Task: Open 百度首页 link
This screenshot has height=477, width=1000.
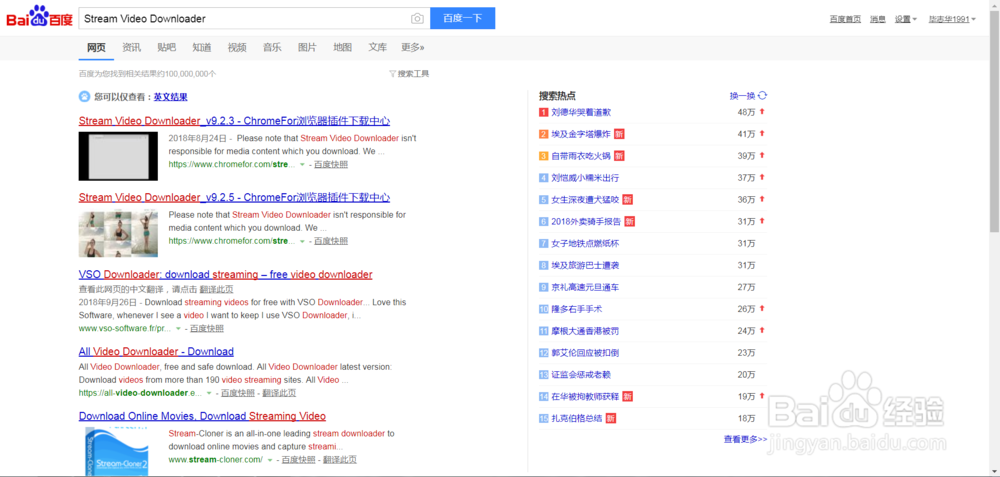Action: (845, 19)
